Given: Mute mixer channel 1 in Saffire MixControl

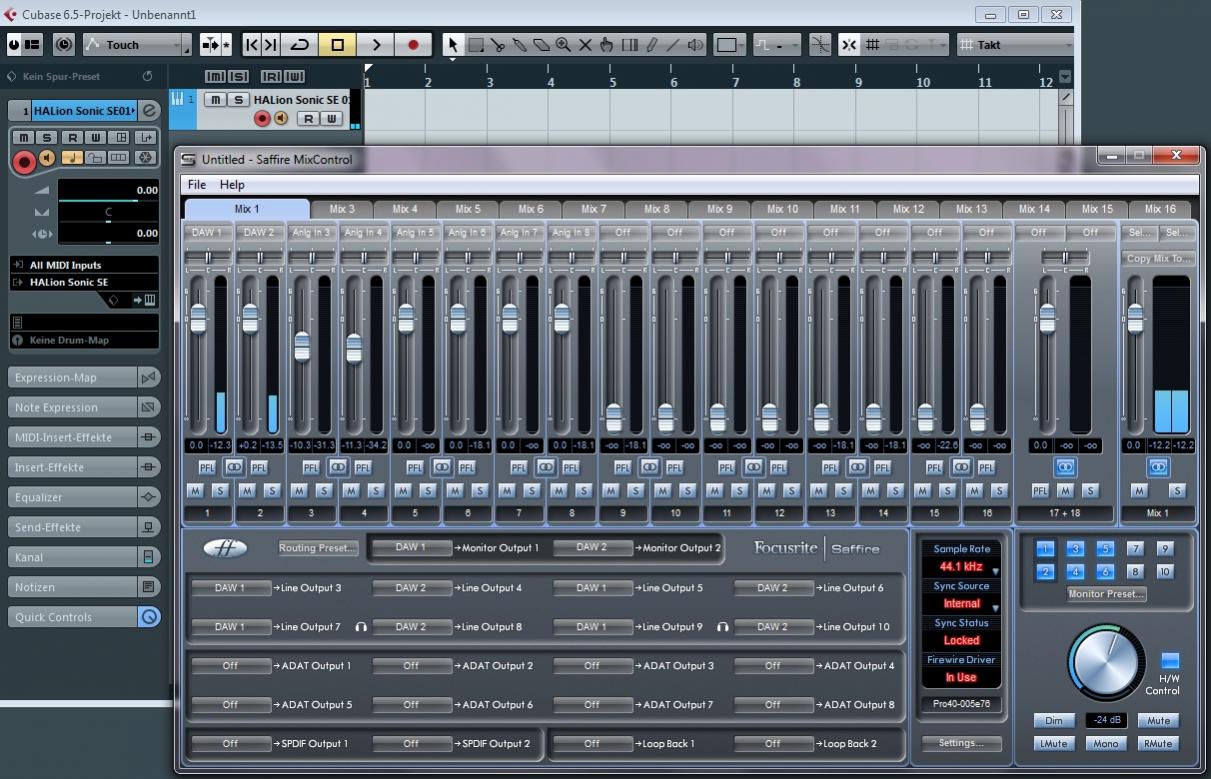Looking at the screenshot, I should (x=195, y=490).
